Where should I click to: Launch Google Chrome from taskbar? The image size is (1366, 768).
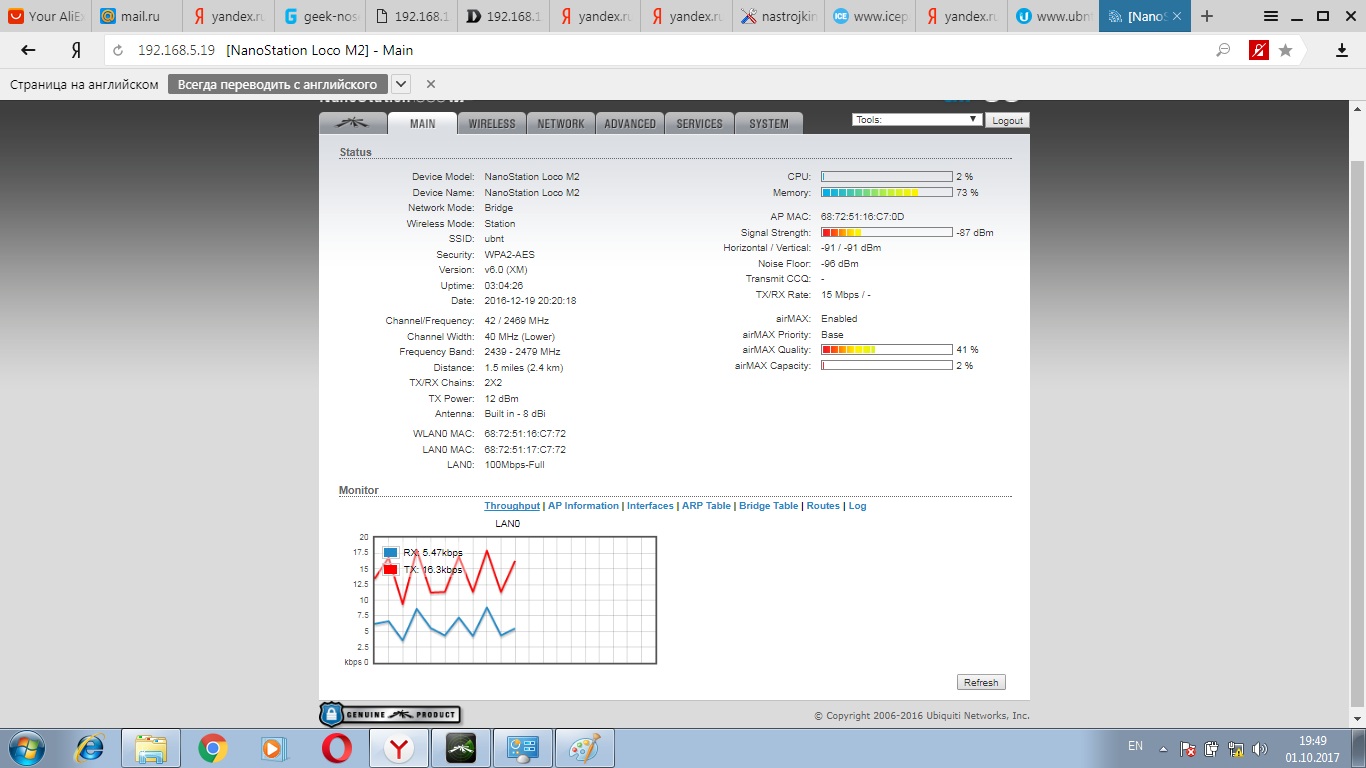click(212, 748)
